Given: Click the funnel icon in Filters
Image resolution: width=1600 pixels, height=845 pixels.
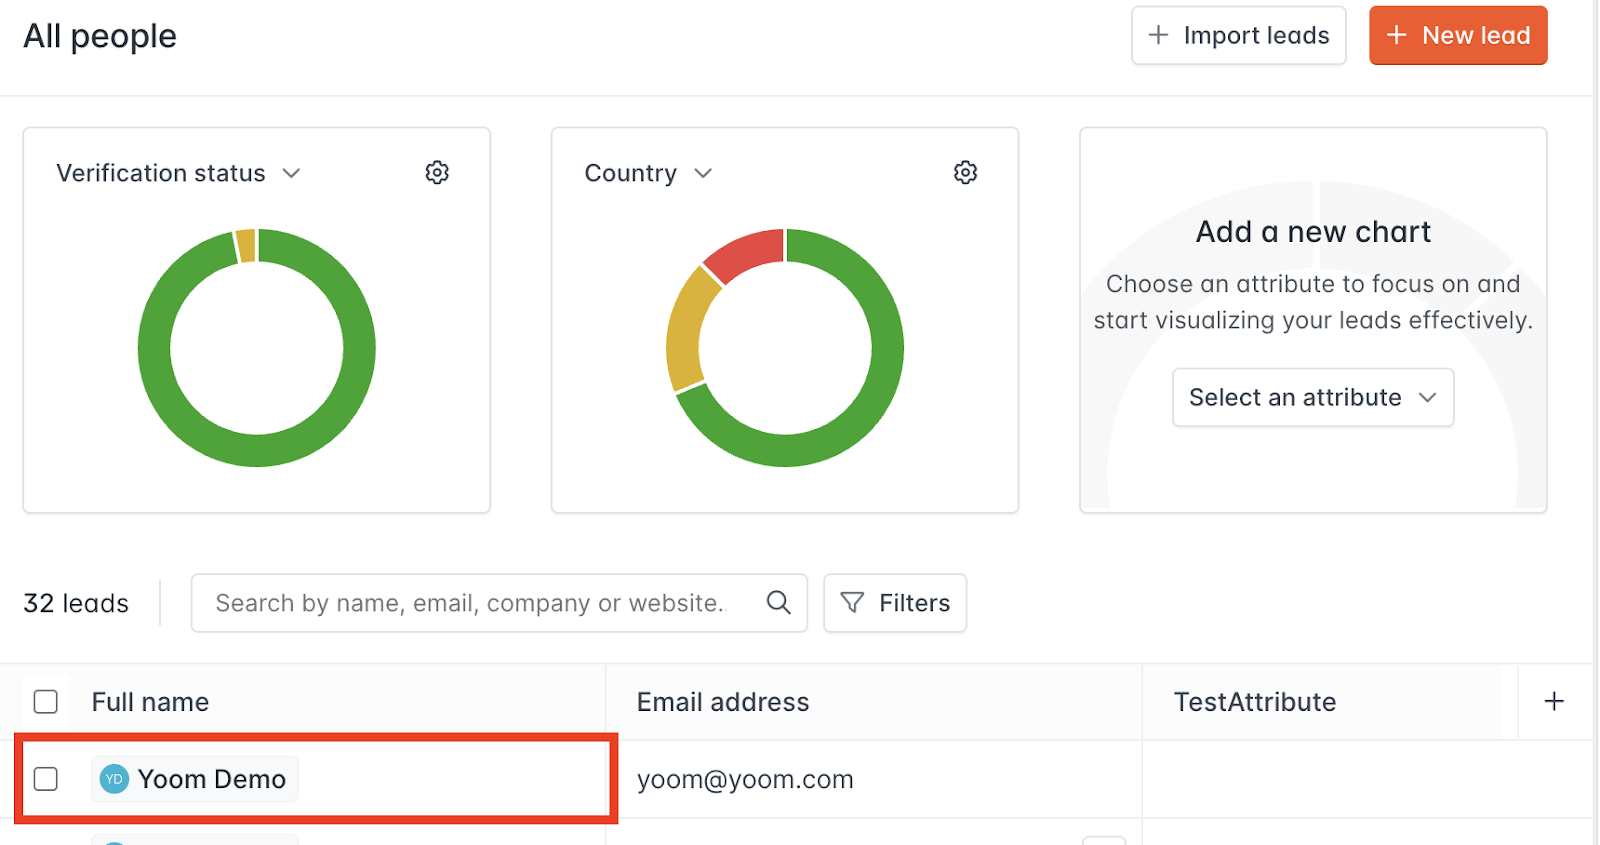Looking at the screenshot, I should coord(852,602).
